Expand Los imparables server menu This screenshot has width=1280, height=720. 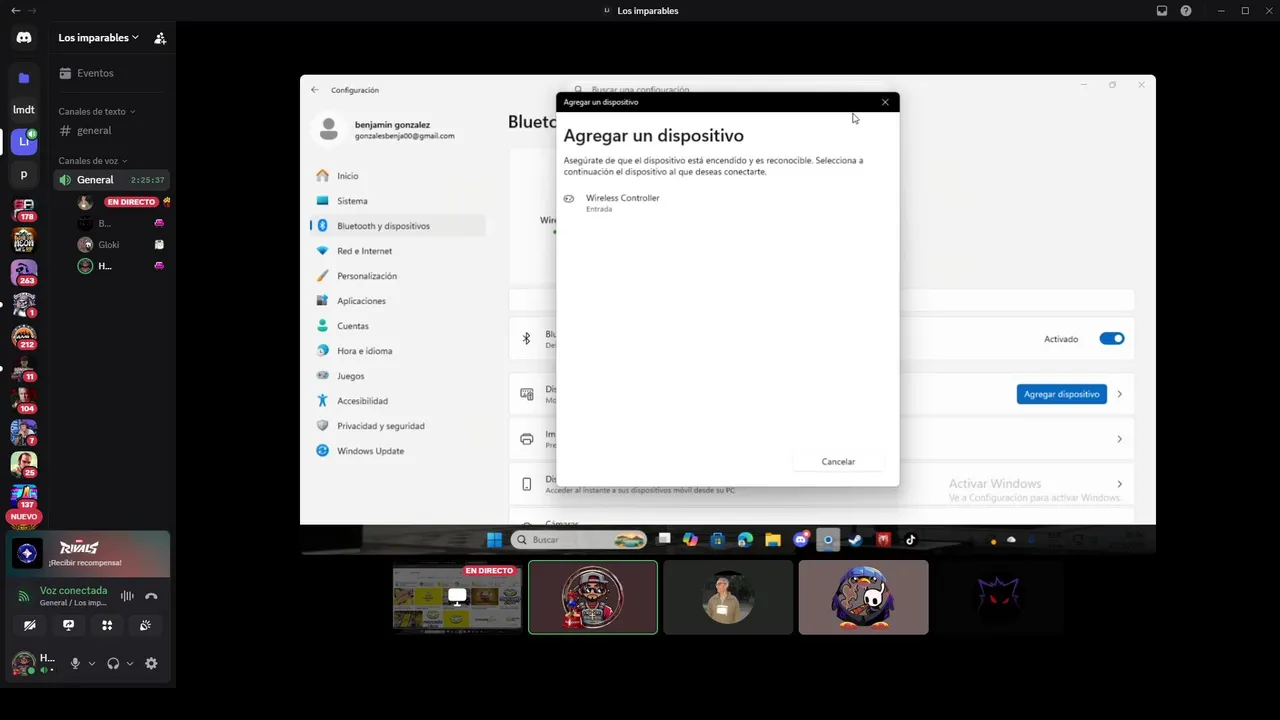pyautogui.click(x=98, y=38)
